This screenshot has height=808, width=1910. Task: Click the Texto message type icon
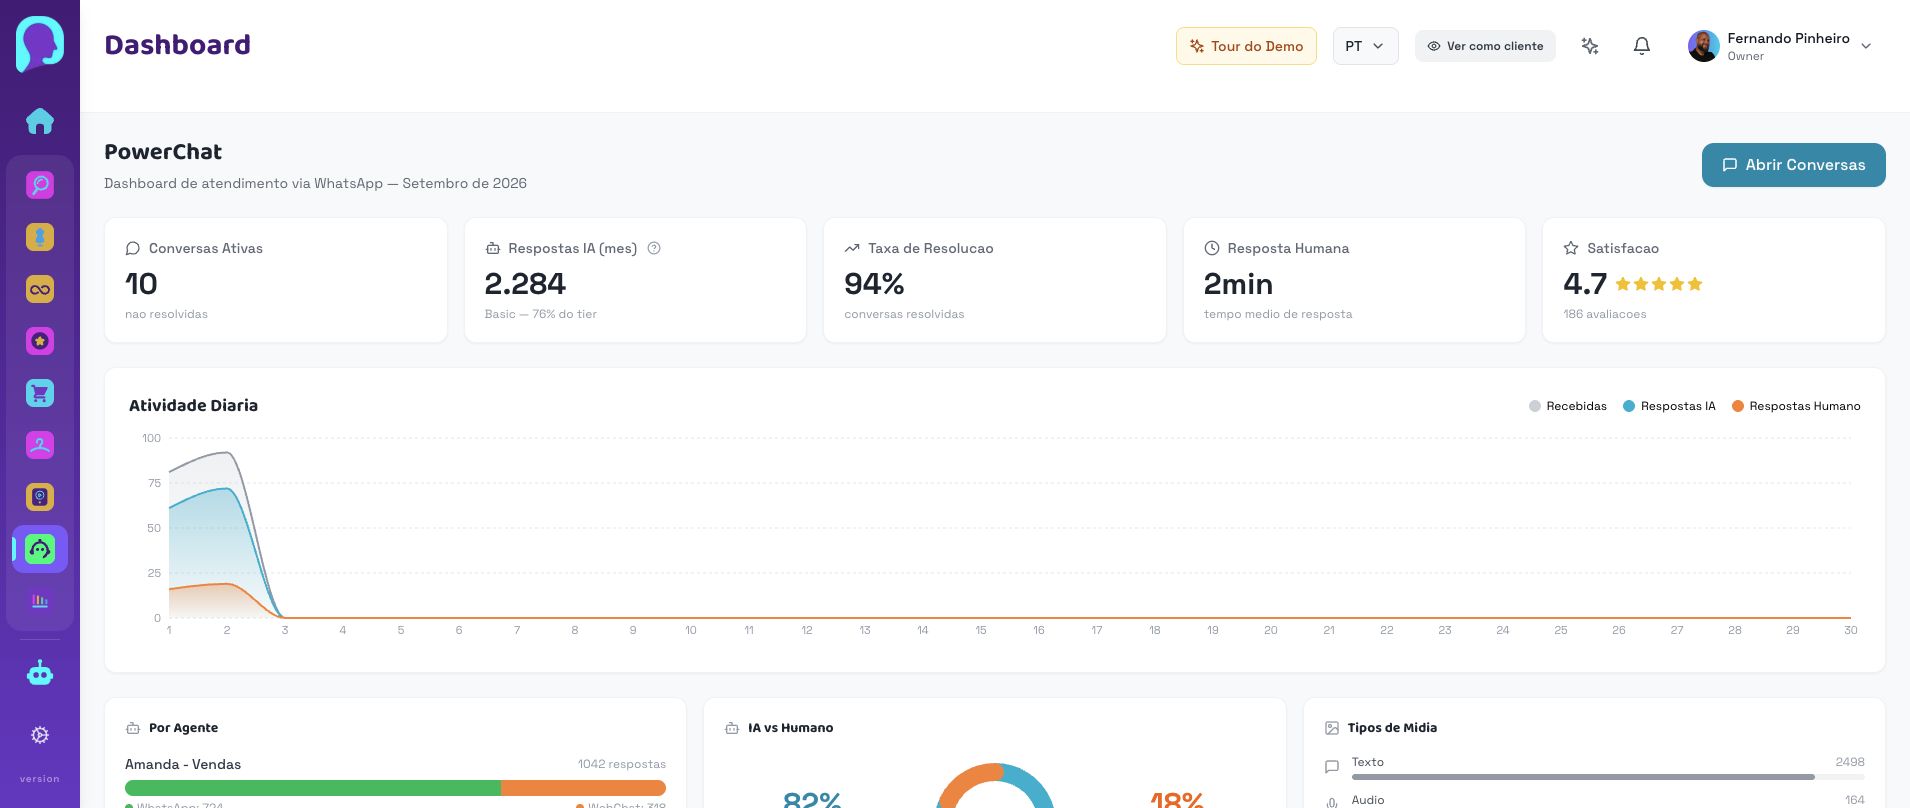point(1332,767)
